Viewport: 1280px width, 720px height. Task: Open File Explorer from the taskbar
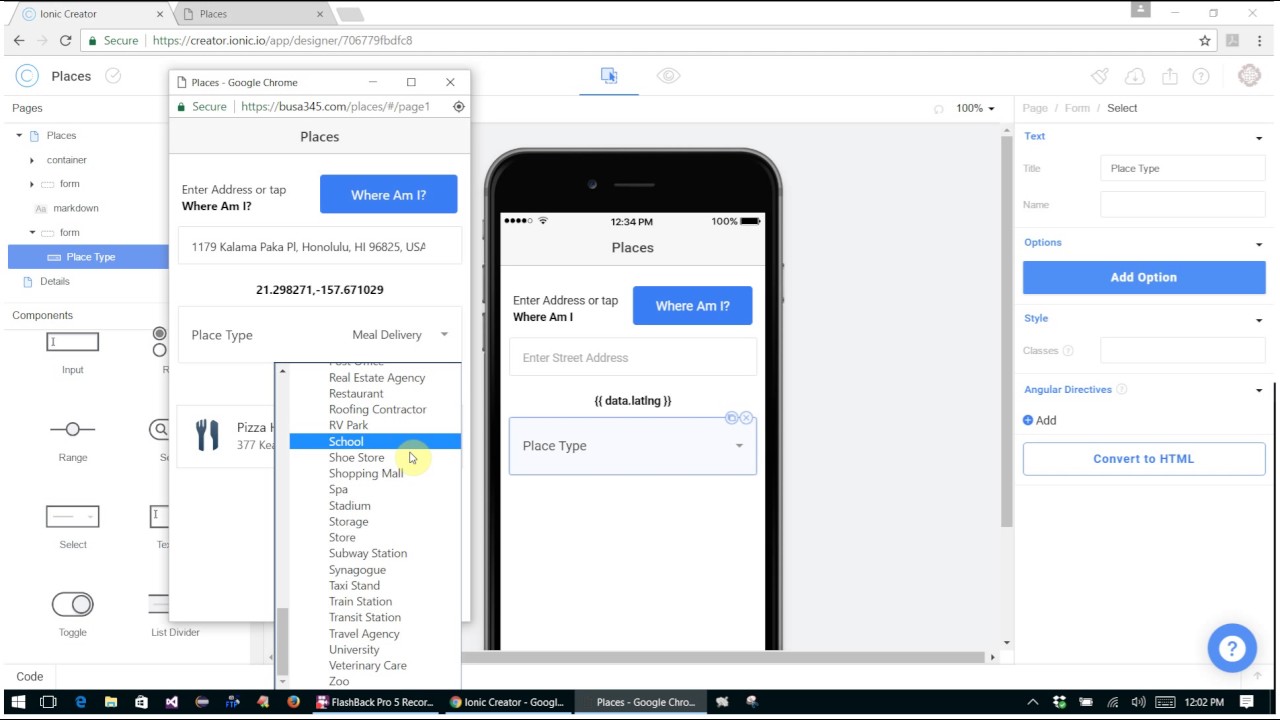[111, 702]
